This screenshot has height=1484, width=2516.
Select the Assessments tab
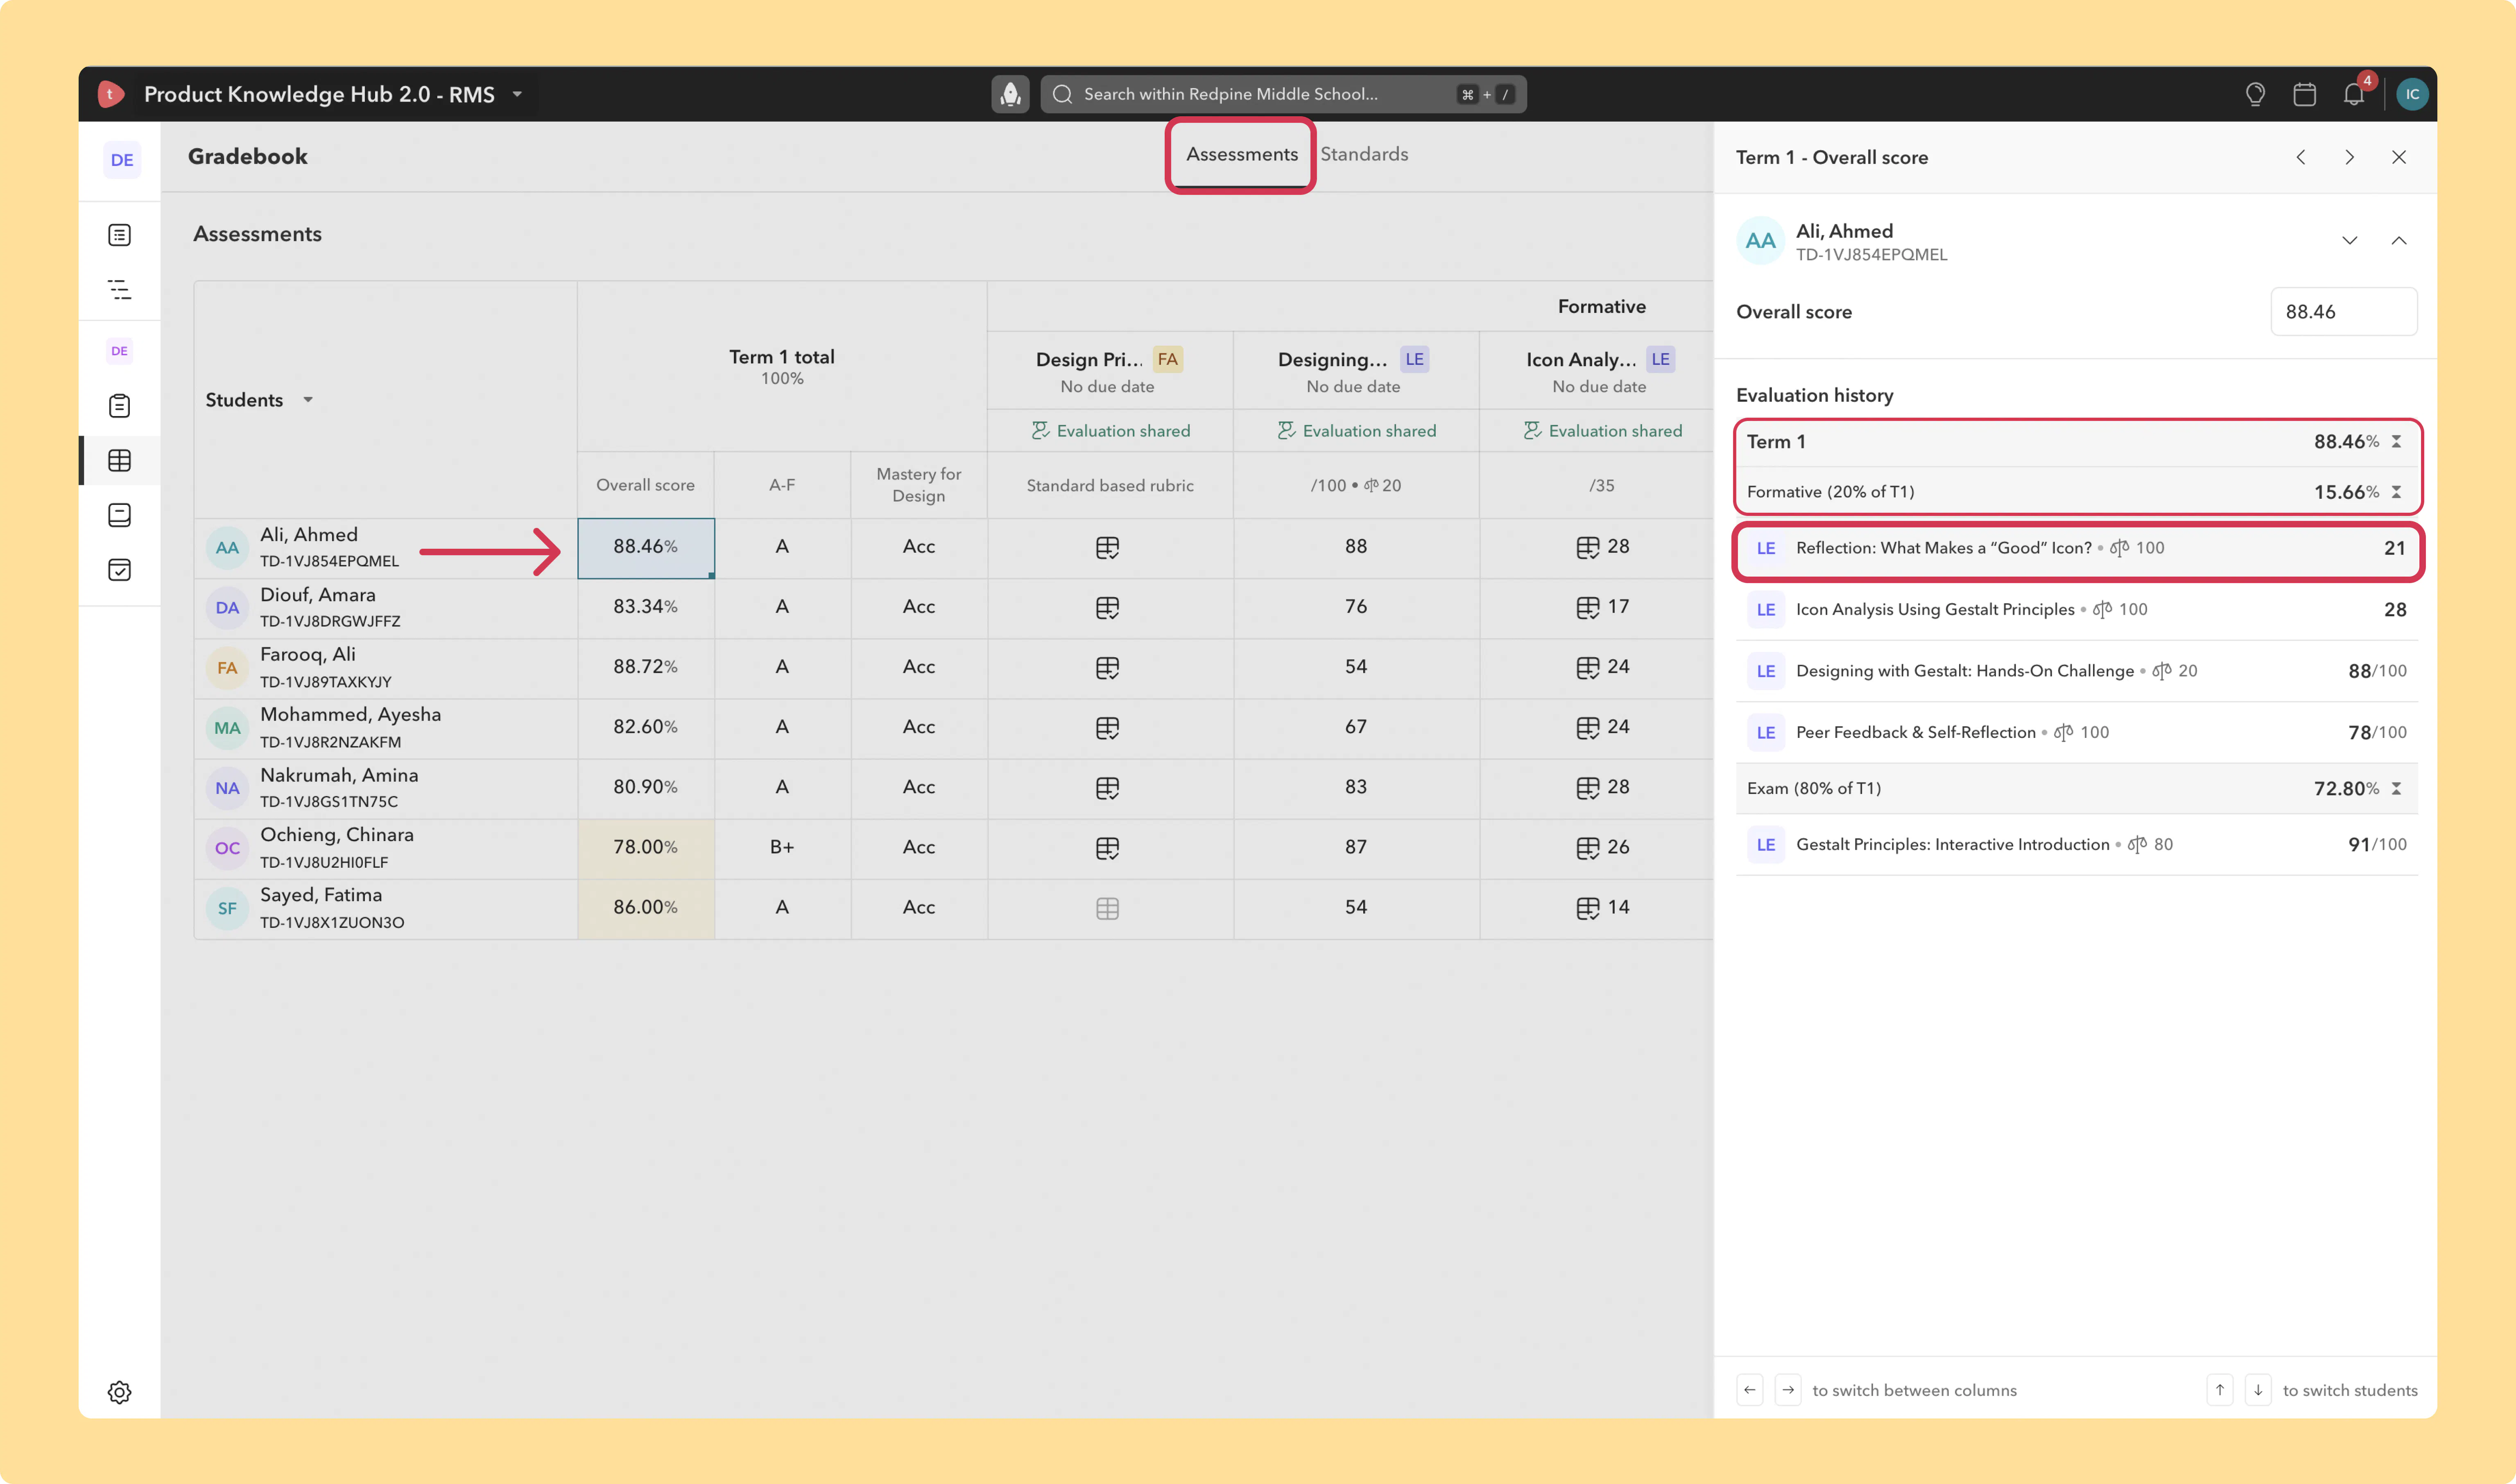click(1241, 154)
